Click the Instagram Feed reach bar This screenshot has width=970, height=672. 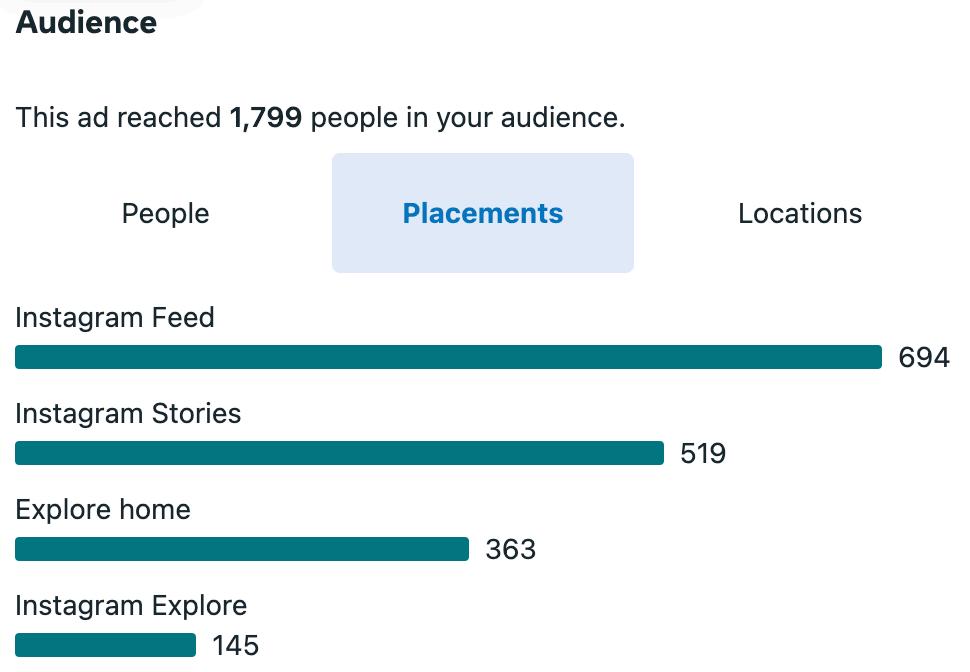click(x=448, y=357)
